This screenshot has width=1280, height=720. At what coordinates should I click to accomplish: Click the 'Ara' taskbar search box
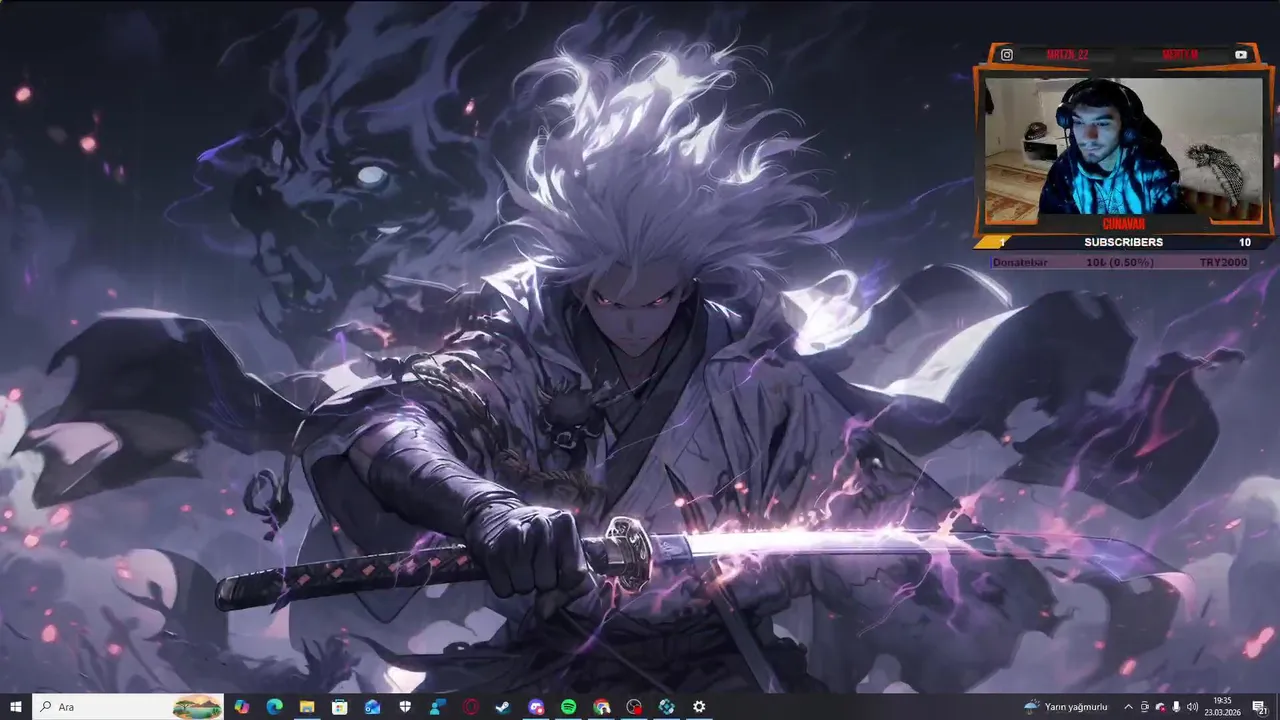(129, 707)
